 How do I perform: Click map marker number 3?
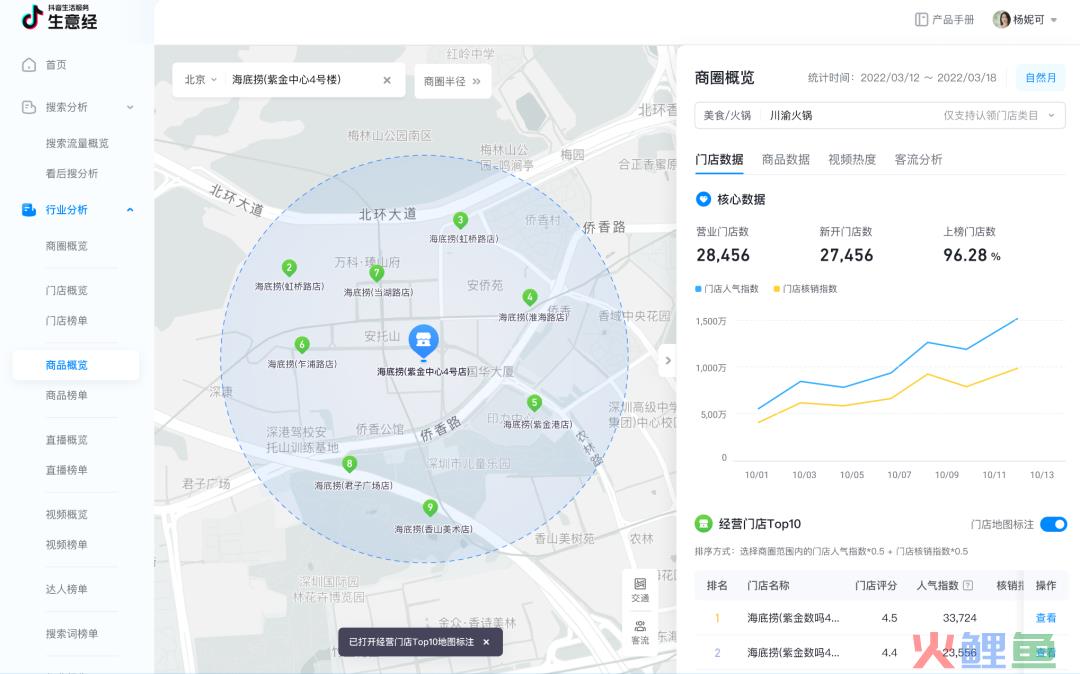[x=461, y=220]
